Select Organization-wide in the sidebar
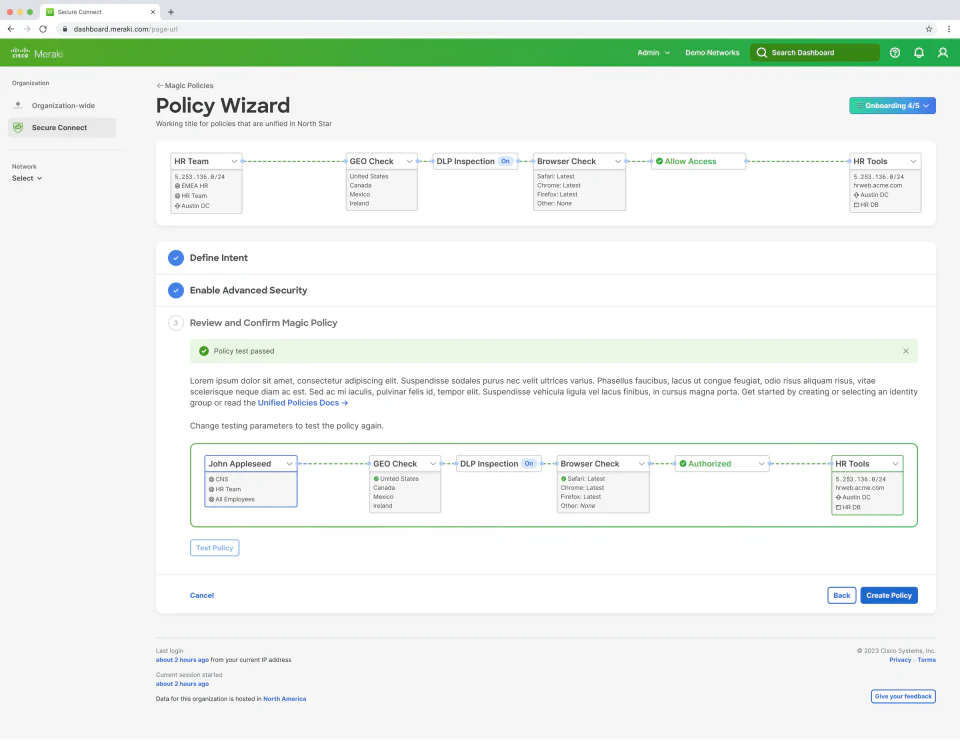The image size is (960, 754). (x=61, y=105)
